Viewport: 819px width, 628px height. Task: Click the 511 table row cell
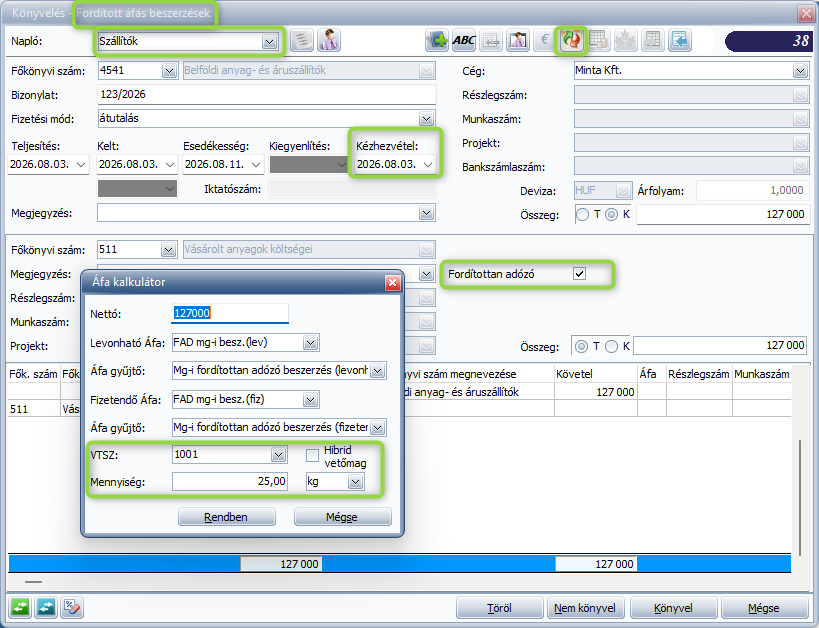coord(34,409)
